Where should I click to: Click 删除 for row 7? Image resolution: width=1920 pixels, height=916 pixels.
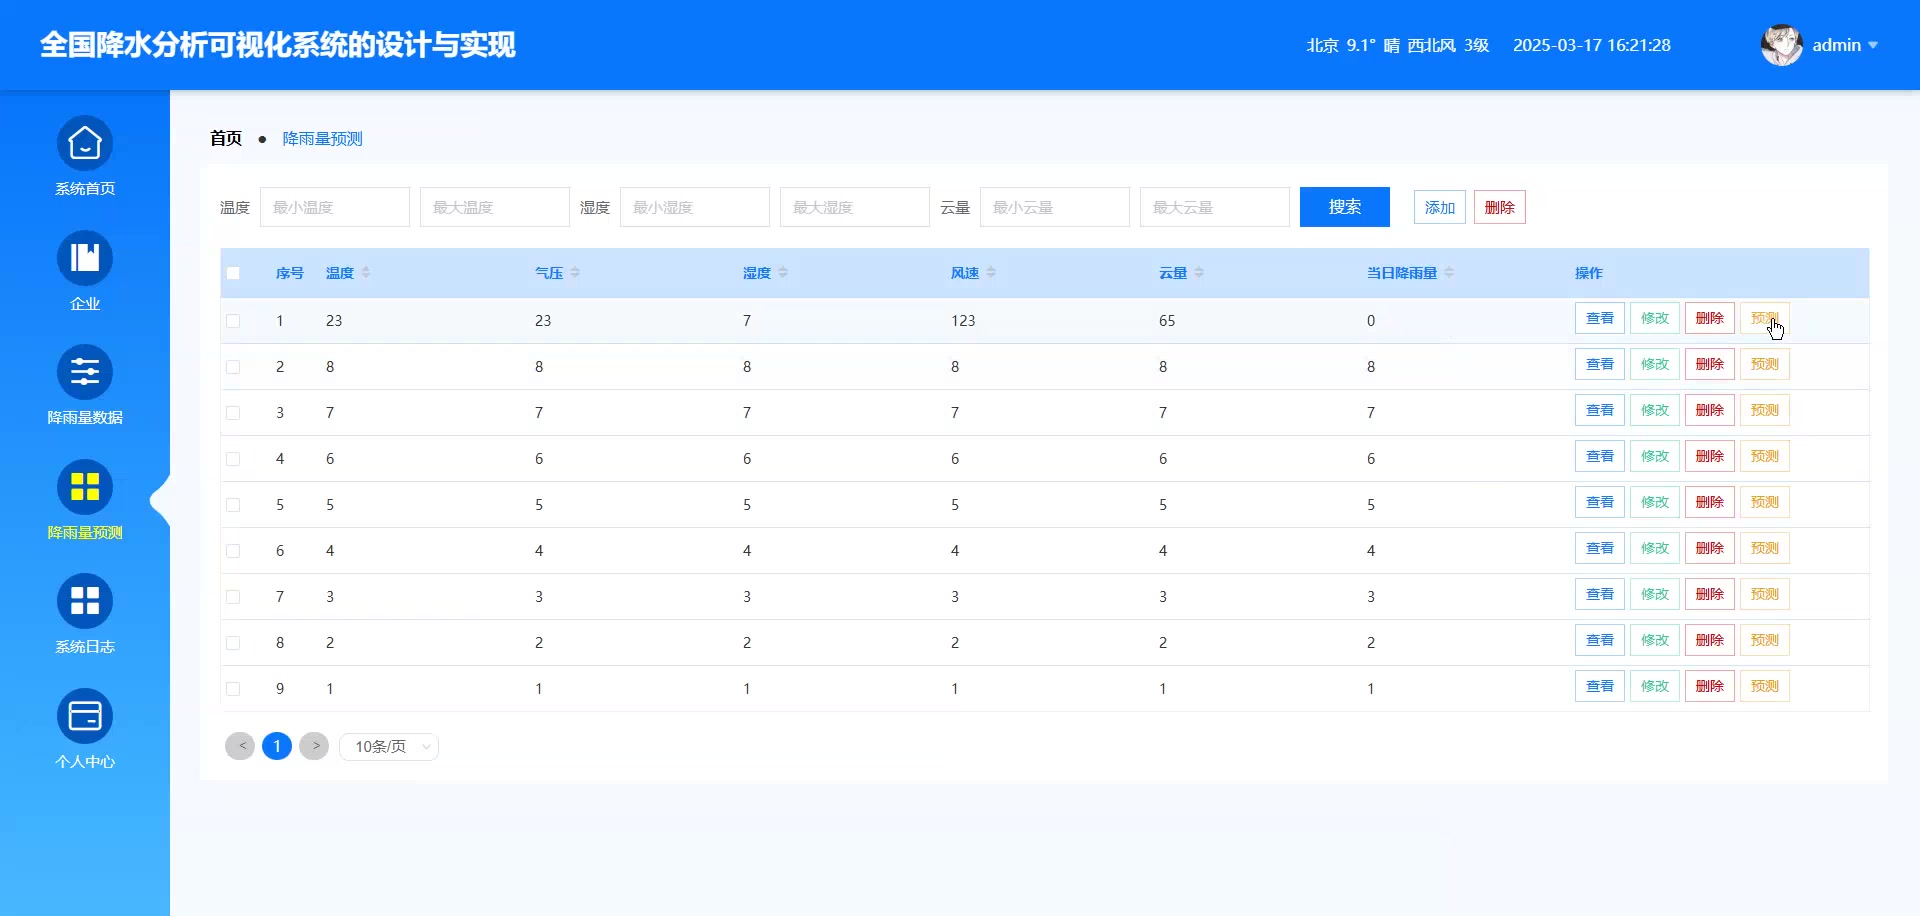click(1710, 594)
